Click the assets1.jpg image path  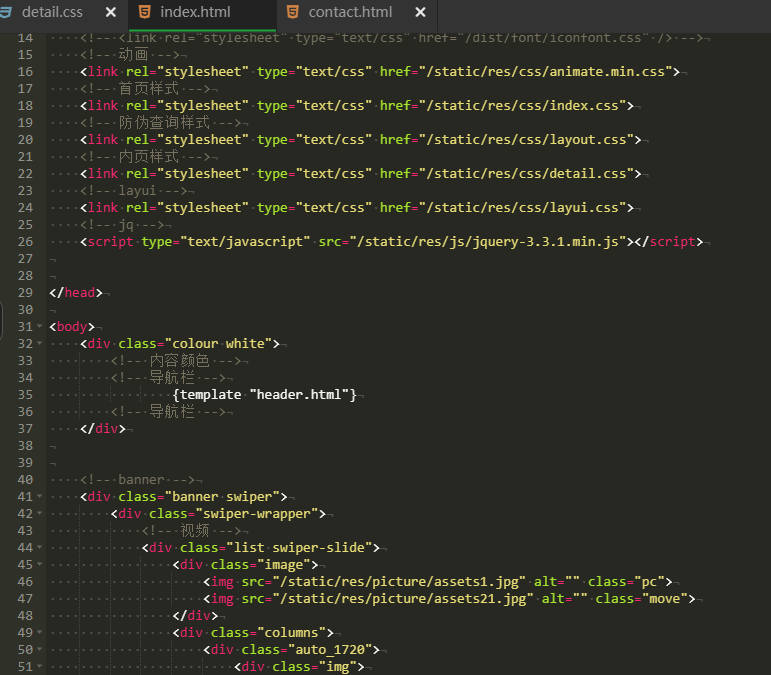399,582
